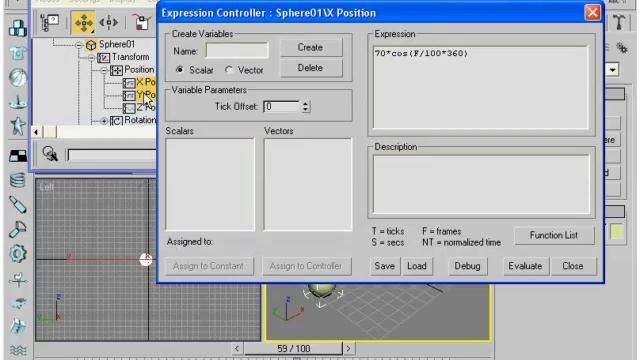Click the Delete variable button
Image resolution: width=640 pixels, height=360 pixels.
[x=311, y=68]
